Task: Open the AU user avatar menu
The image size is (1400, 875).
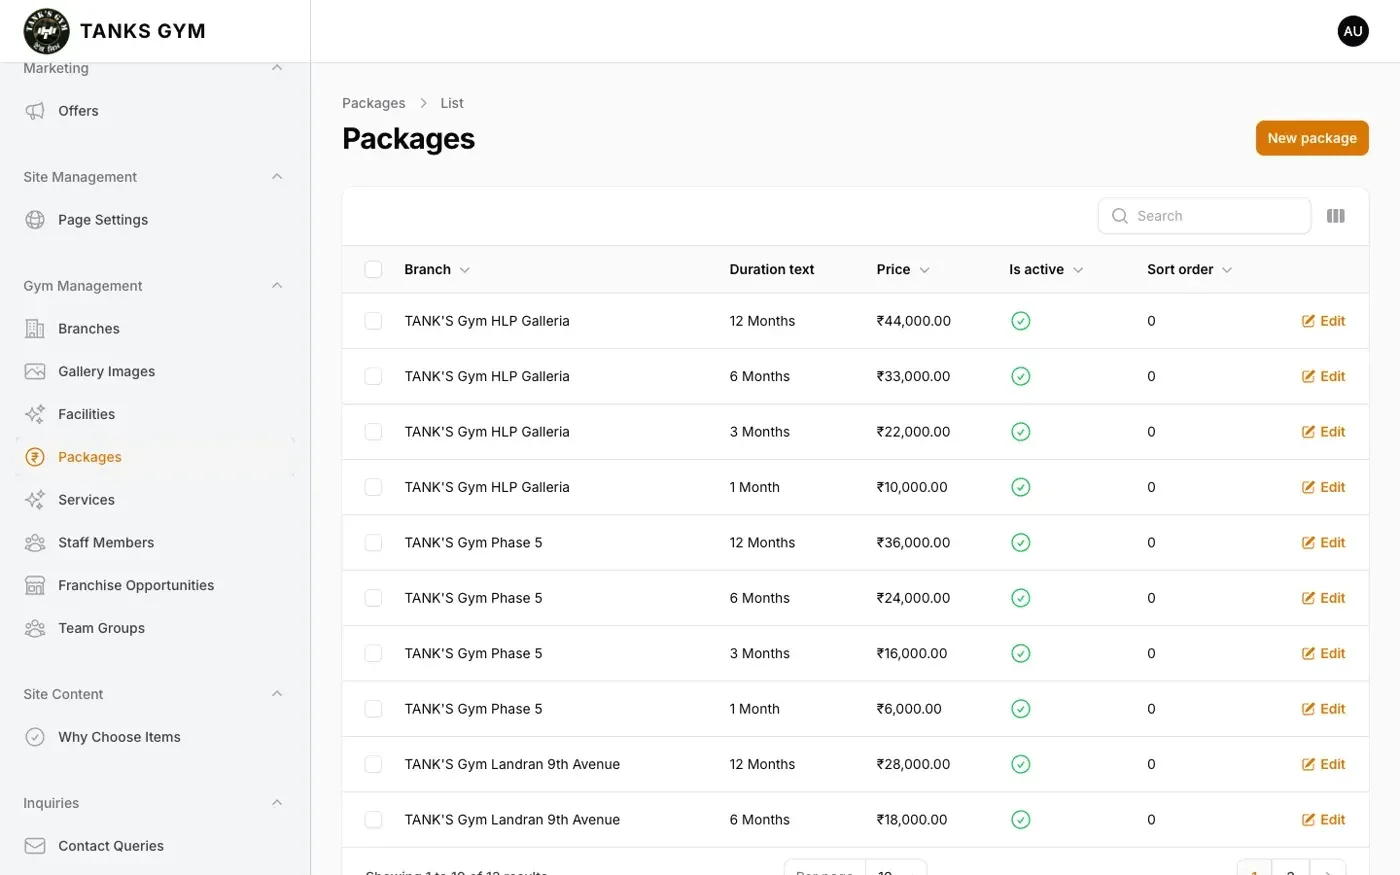Action: (1353, 31)
